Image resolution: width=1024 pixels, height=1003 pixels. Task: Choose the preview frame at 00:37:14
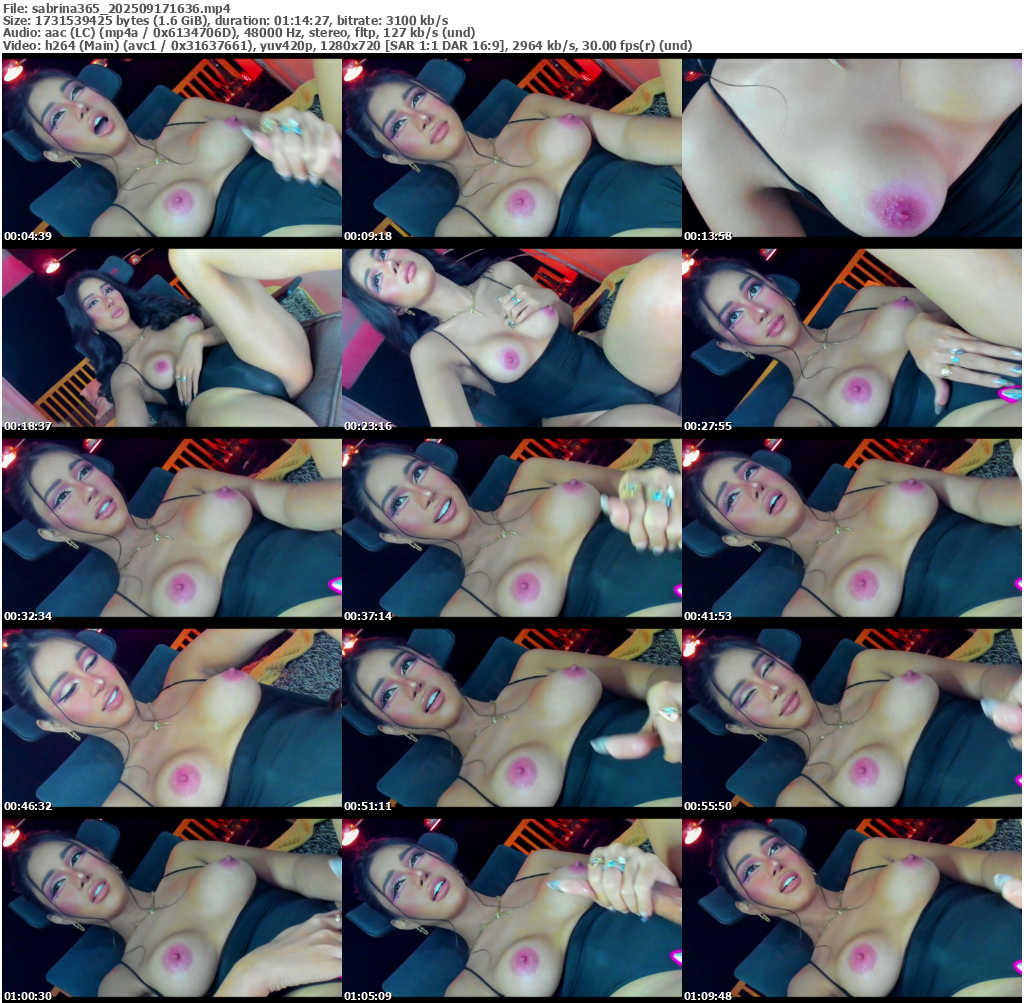(x=512, y=528)
